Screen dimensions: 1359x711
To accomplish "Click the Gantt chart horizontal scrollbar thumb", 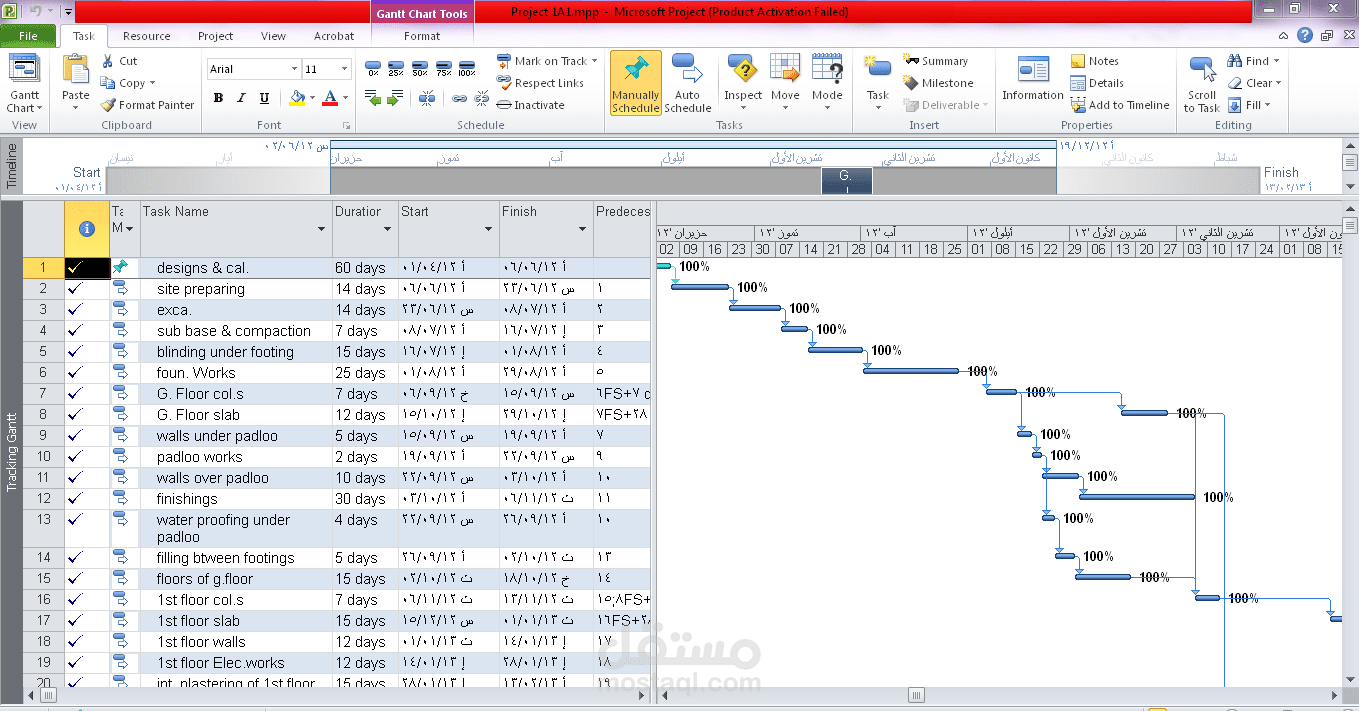I will click(x=915, y=695).
